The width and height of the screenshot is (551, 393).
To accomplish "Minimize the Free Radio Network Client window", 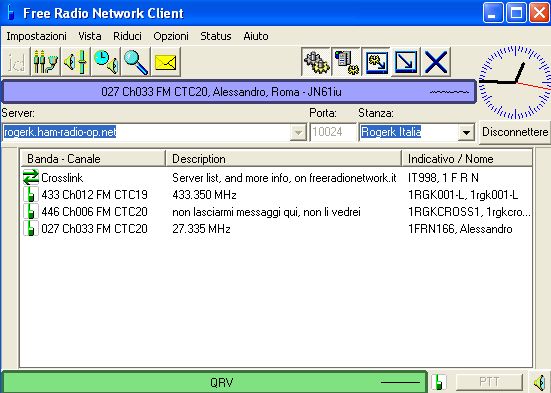I will point(492,13).
